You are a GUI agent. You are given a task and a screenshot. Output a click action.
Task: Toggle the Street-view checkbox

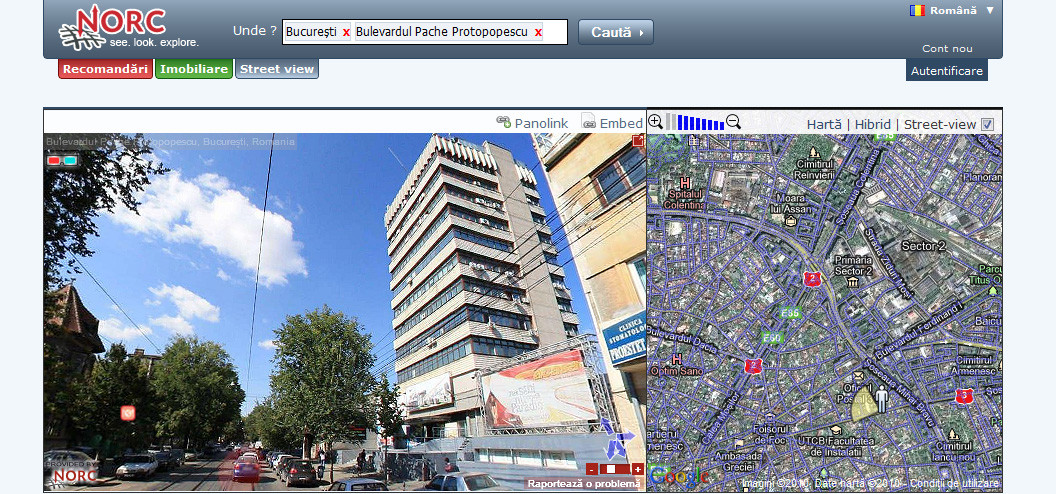pos(988,124)
